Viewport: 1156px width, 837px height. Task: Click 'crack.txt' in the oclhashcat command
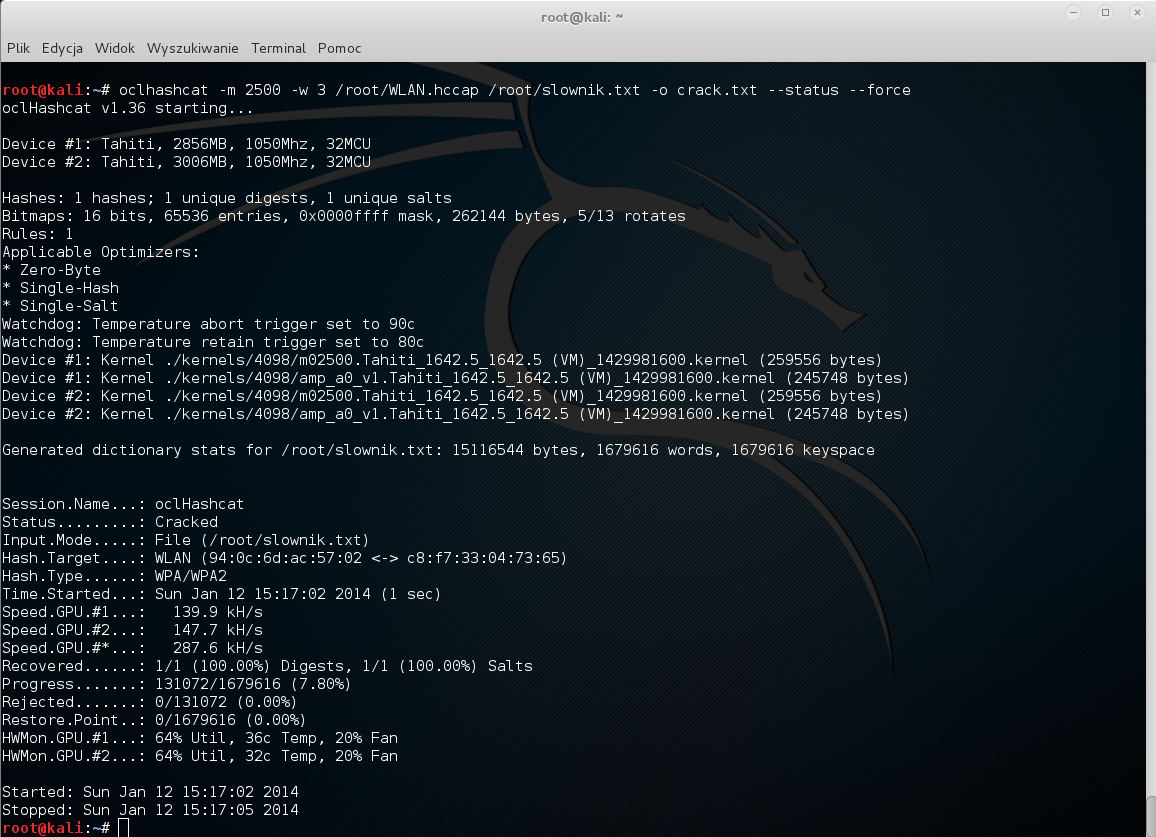coord(717,90)
